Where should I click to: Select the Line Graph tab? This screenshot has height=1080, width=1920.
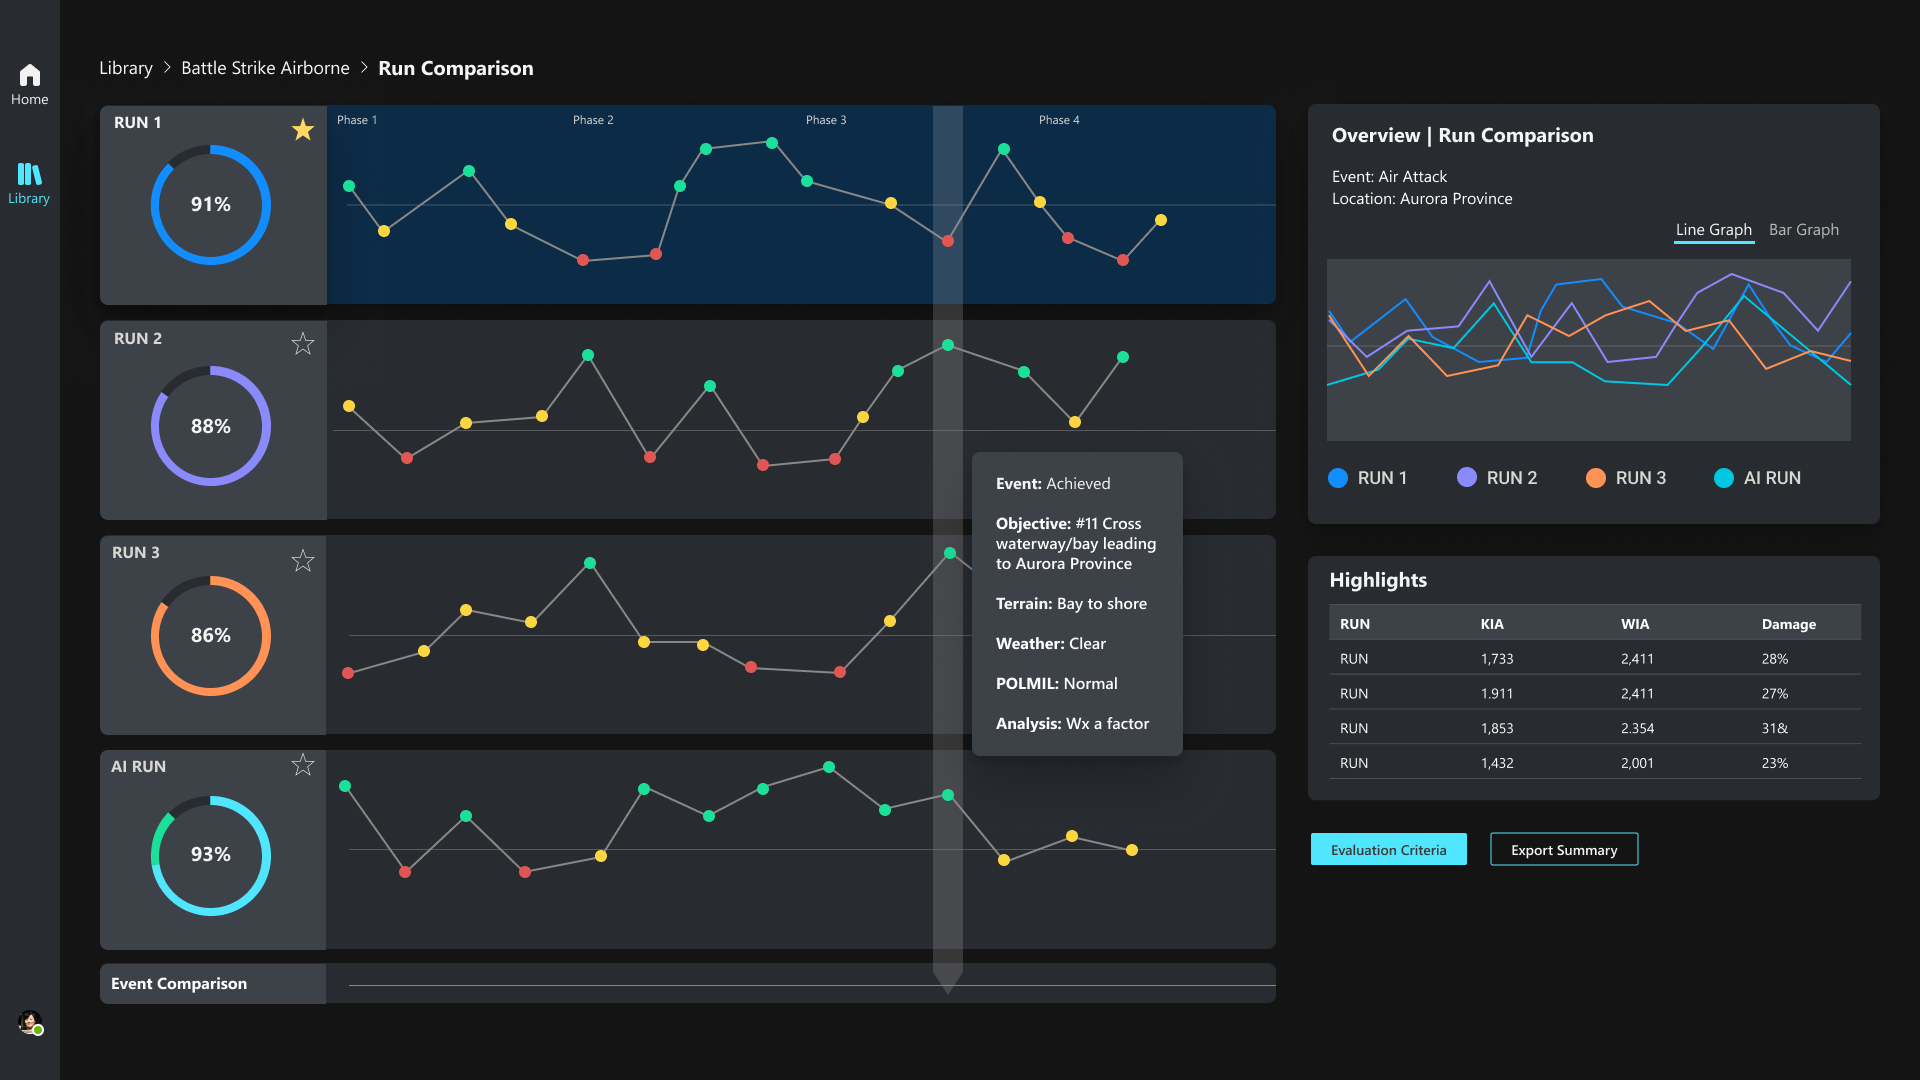1713,230
